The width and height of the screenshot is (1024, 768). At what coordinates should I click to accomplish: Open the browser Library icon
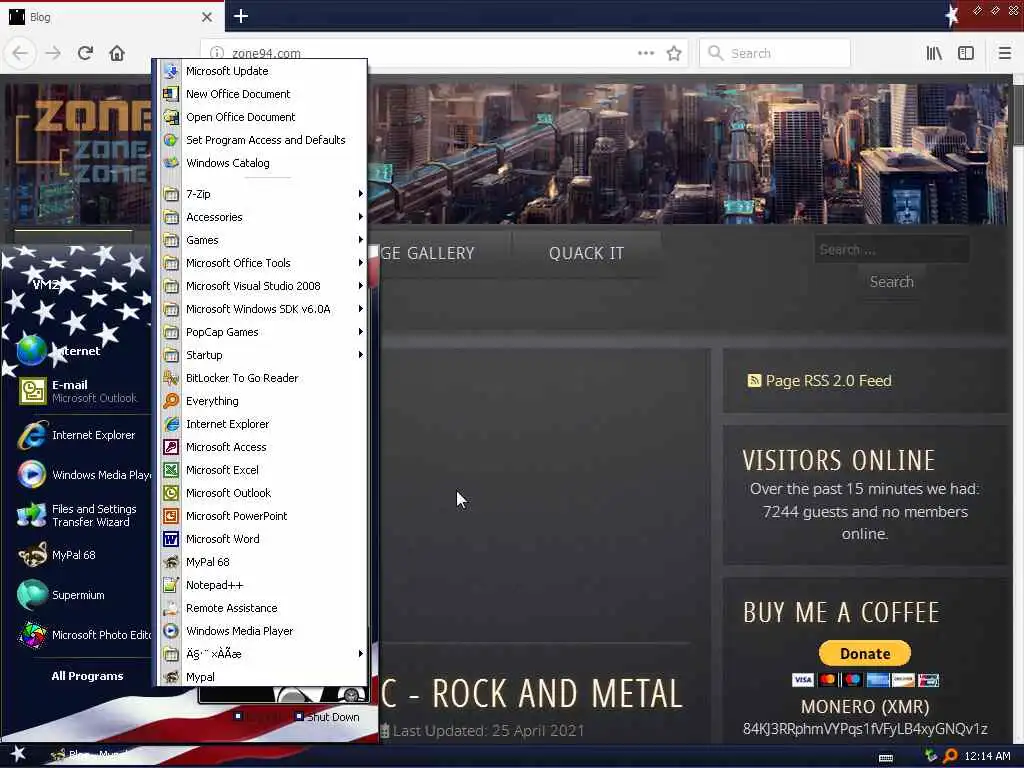coord(934,53)
